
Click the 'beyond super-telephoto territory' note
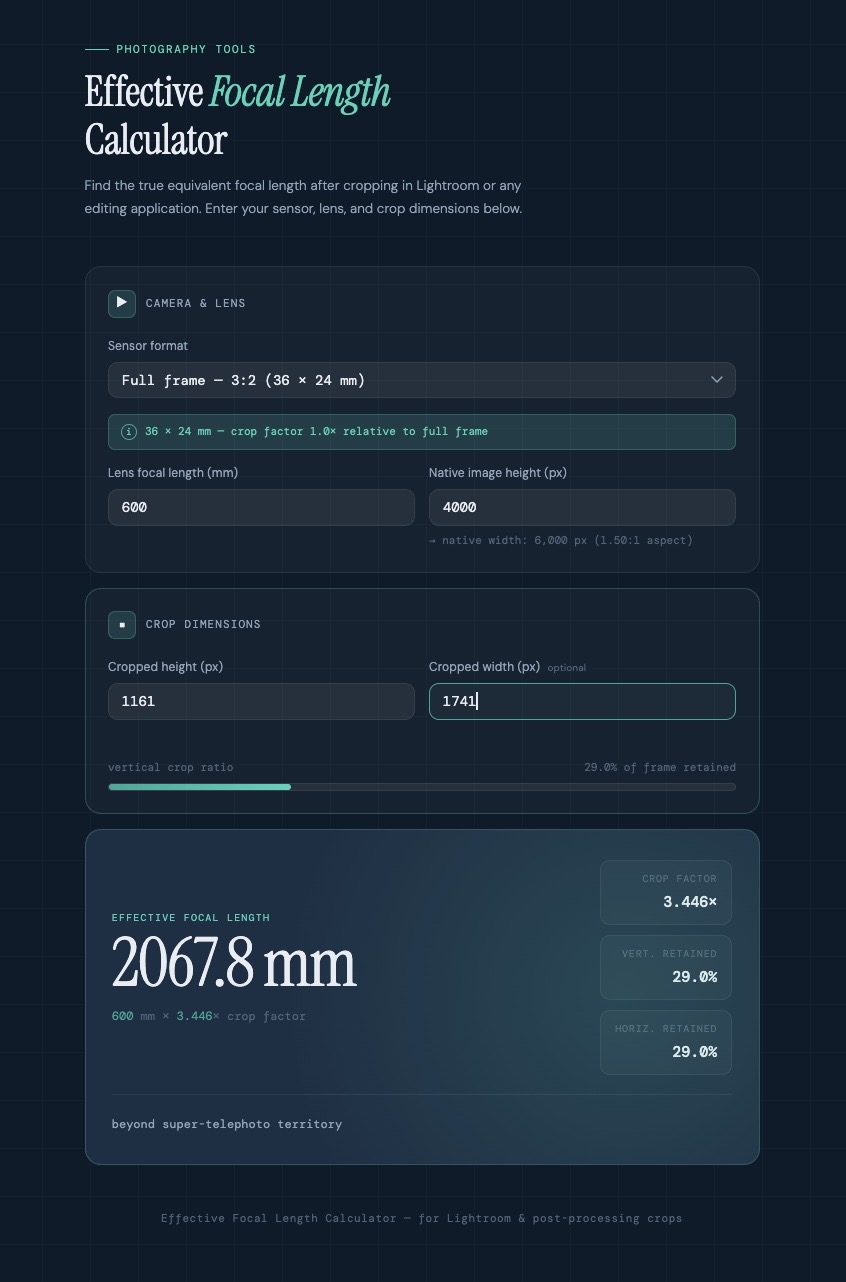point(226,1124)
